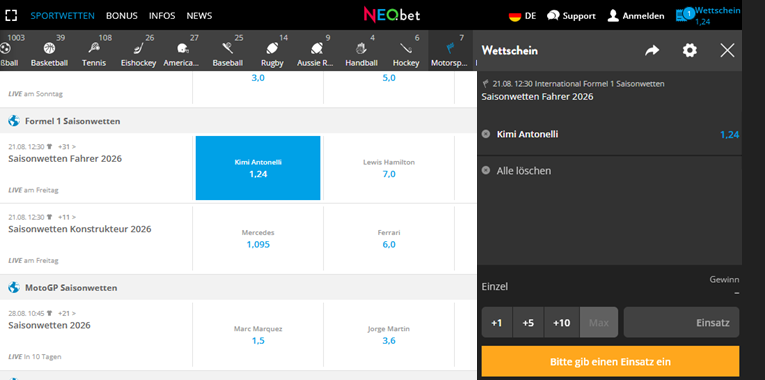
Task: Open the BONUS menu item
Action: [x=121, y=16]
